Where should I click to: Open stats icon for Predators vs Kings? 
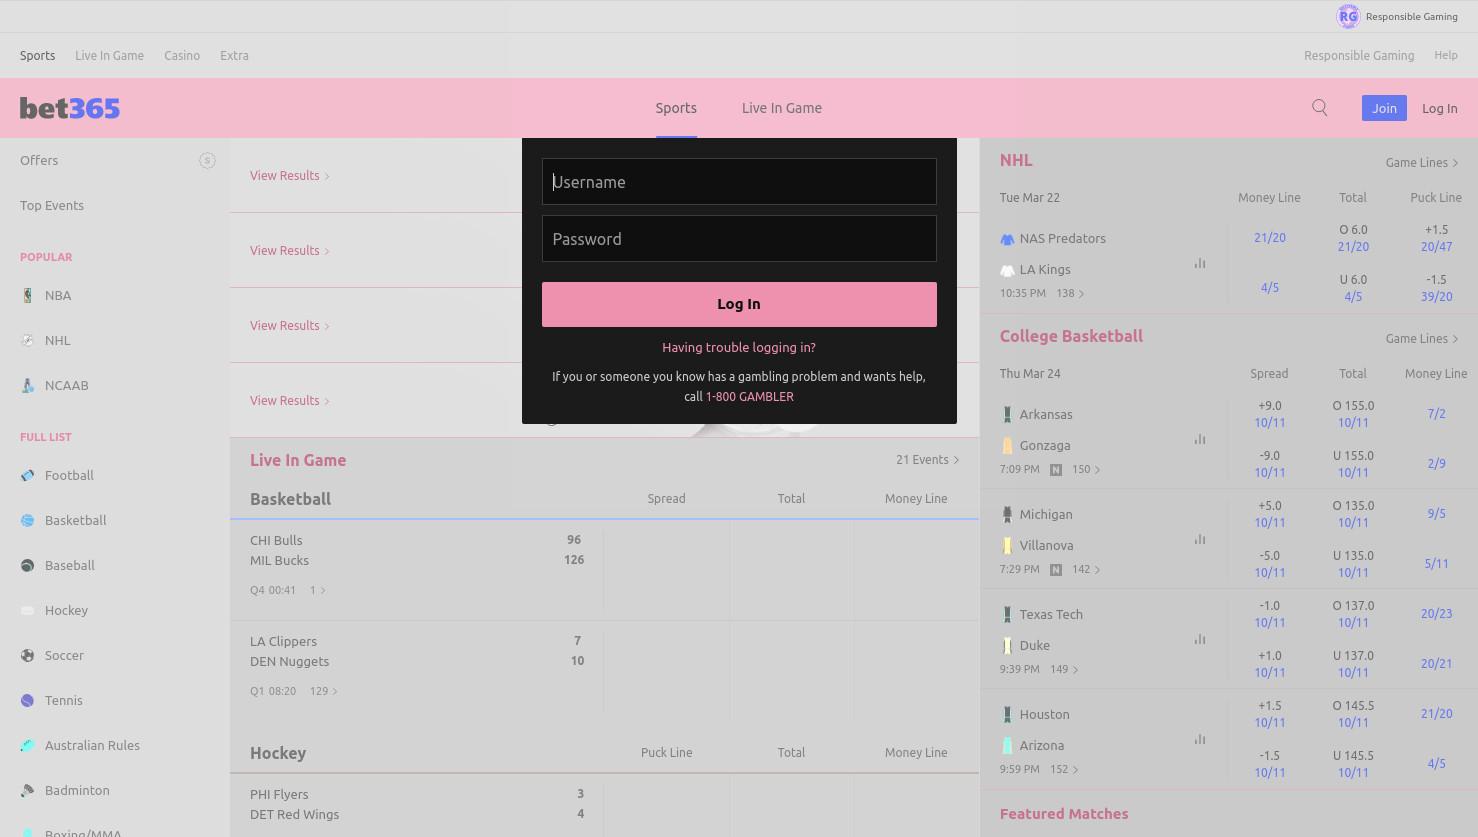pyautogui.click(x=1200, y=264)
